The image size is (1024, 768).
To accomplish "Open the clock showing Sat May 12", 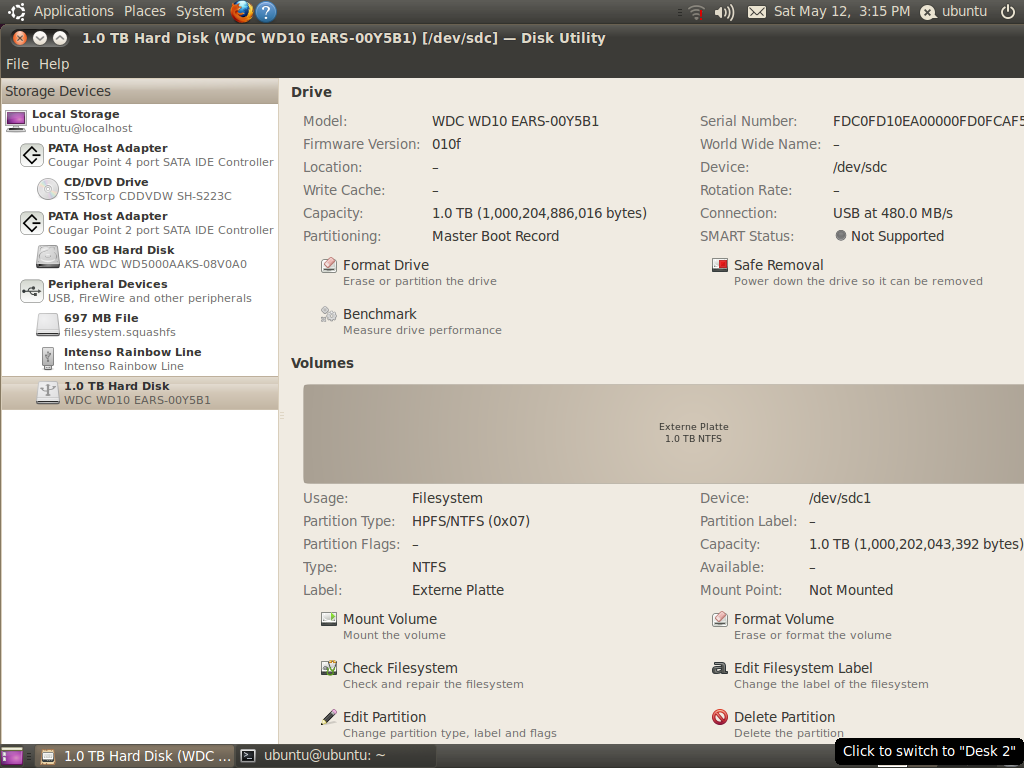I will click(842, 11).
